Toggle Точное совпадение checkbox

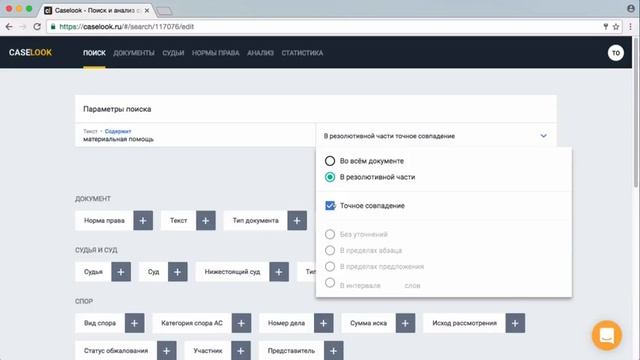click(330, 206)
